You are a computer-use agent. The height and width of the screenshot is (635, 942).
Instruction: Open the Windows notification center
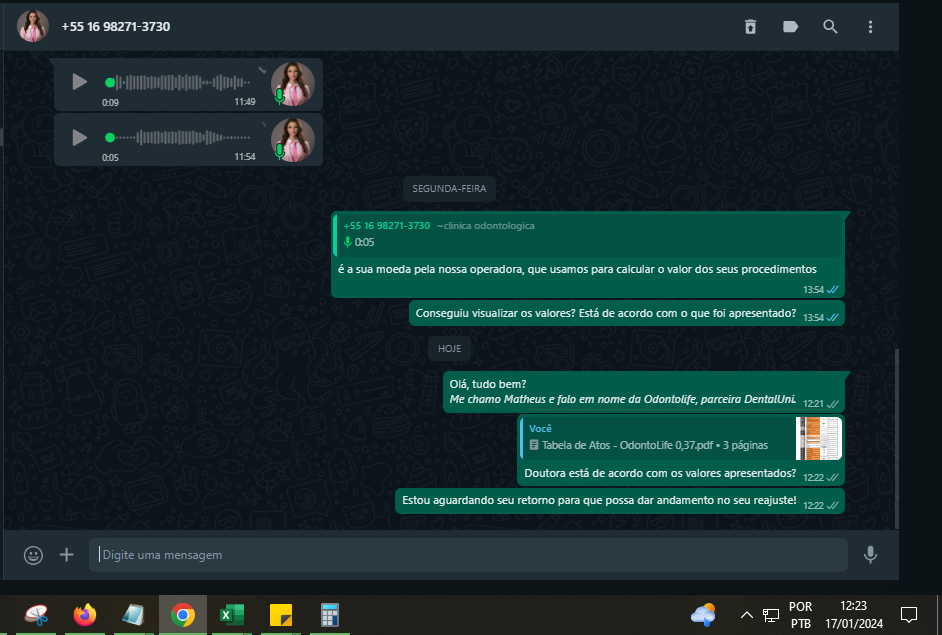click(x=909, y=615)
